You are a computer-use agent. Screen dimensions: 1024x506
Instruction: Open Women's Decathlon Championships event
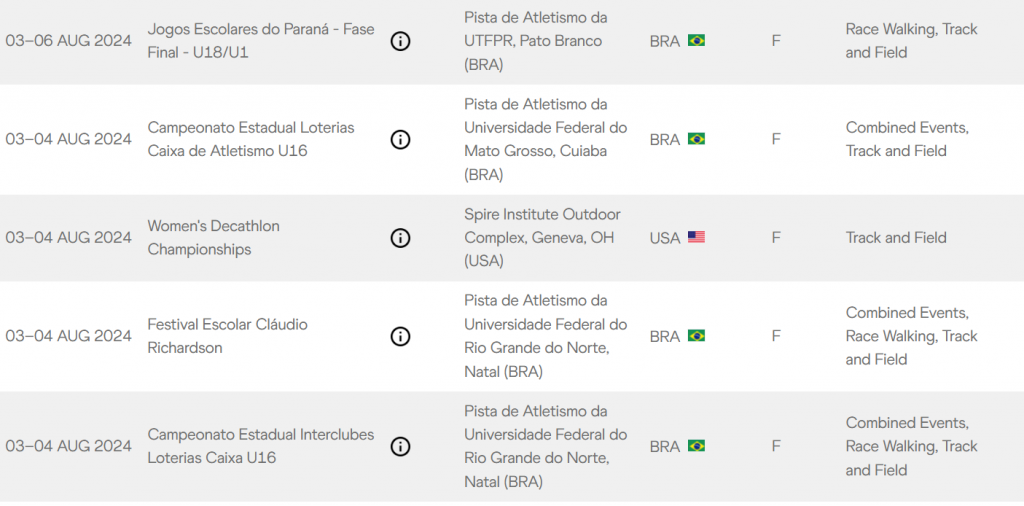[x=214, y=238]
